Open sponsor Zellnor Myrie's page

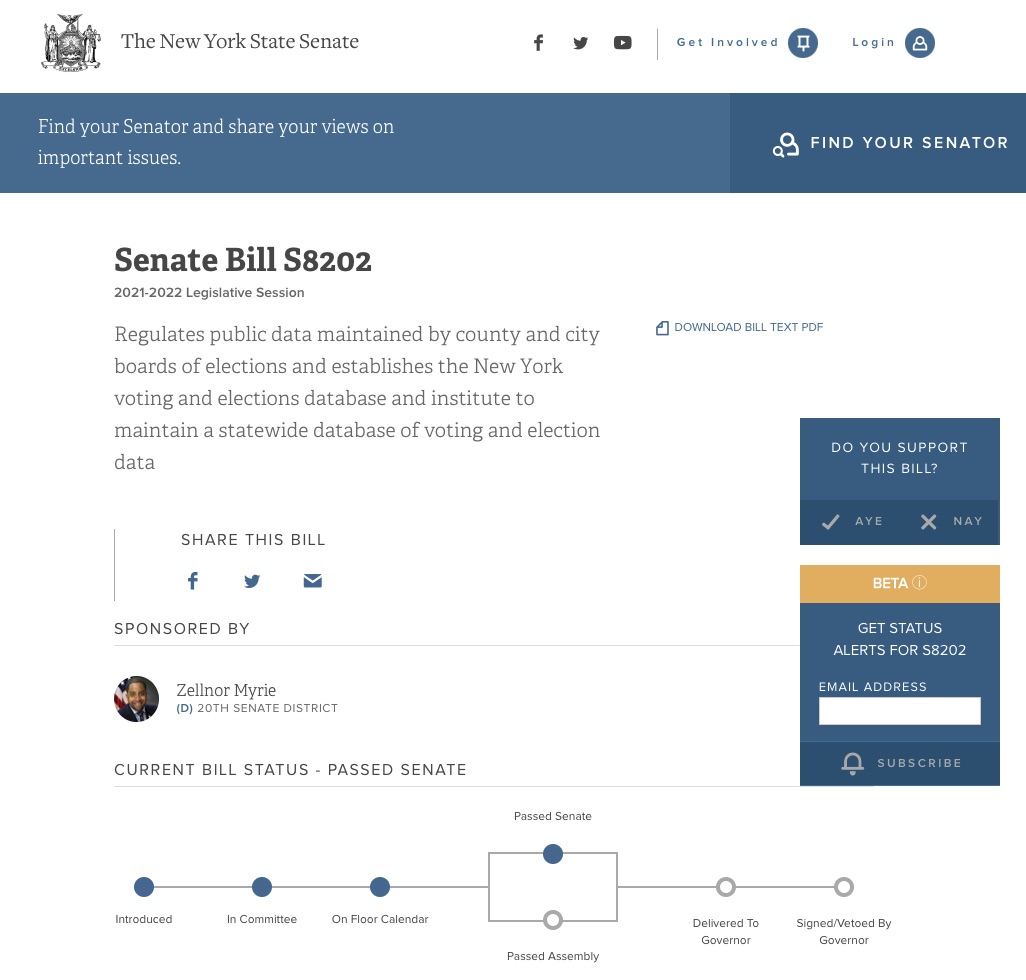pyautogui.click(x=226, y=690)
